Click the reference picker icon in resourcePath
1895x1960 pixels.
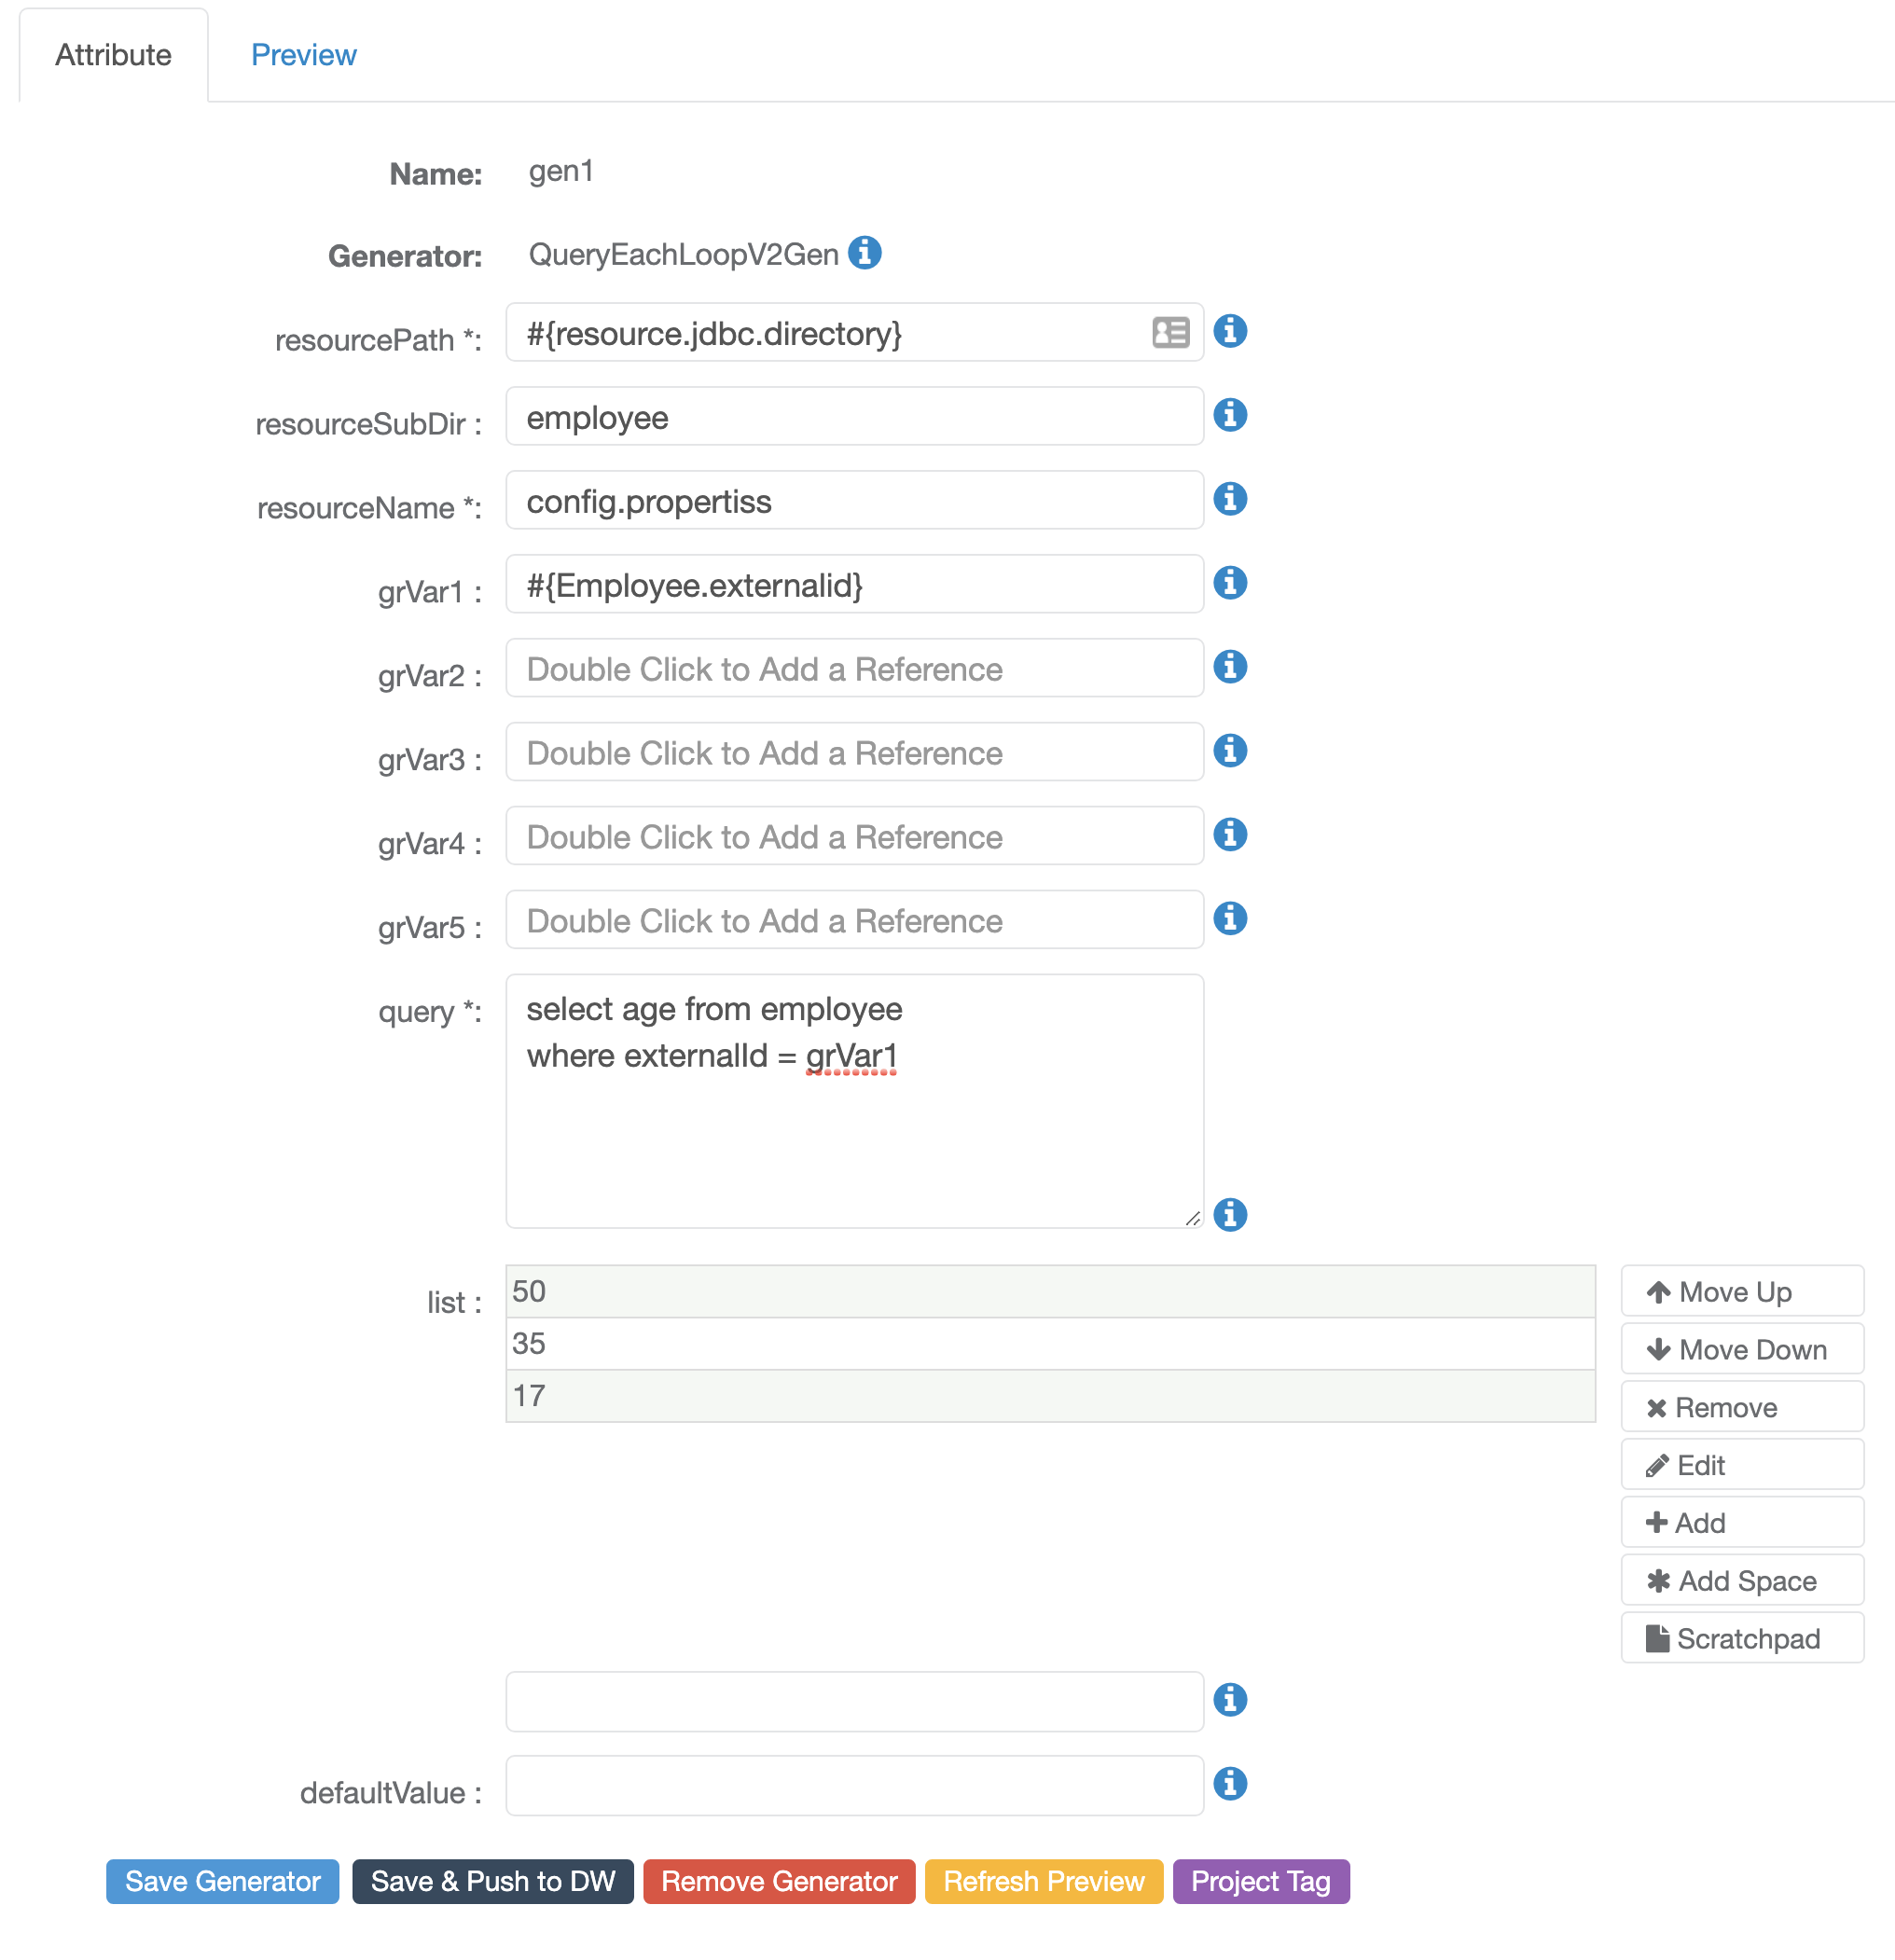click(1170, 332)
